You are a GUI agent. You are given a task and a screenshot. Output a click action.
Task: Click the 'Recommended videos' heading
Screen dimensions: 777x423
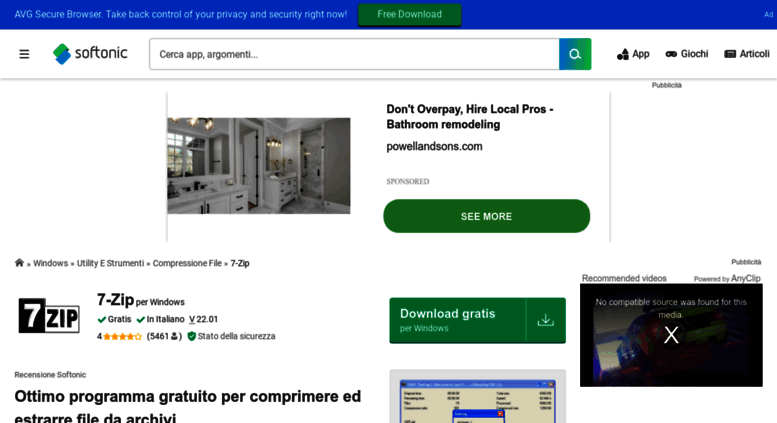624,278
